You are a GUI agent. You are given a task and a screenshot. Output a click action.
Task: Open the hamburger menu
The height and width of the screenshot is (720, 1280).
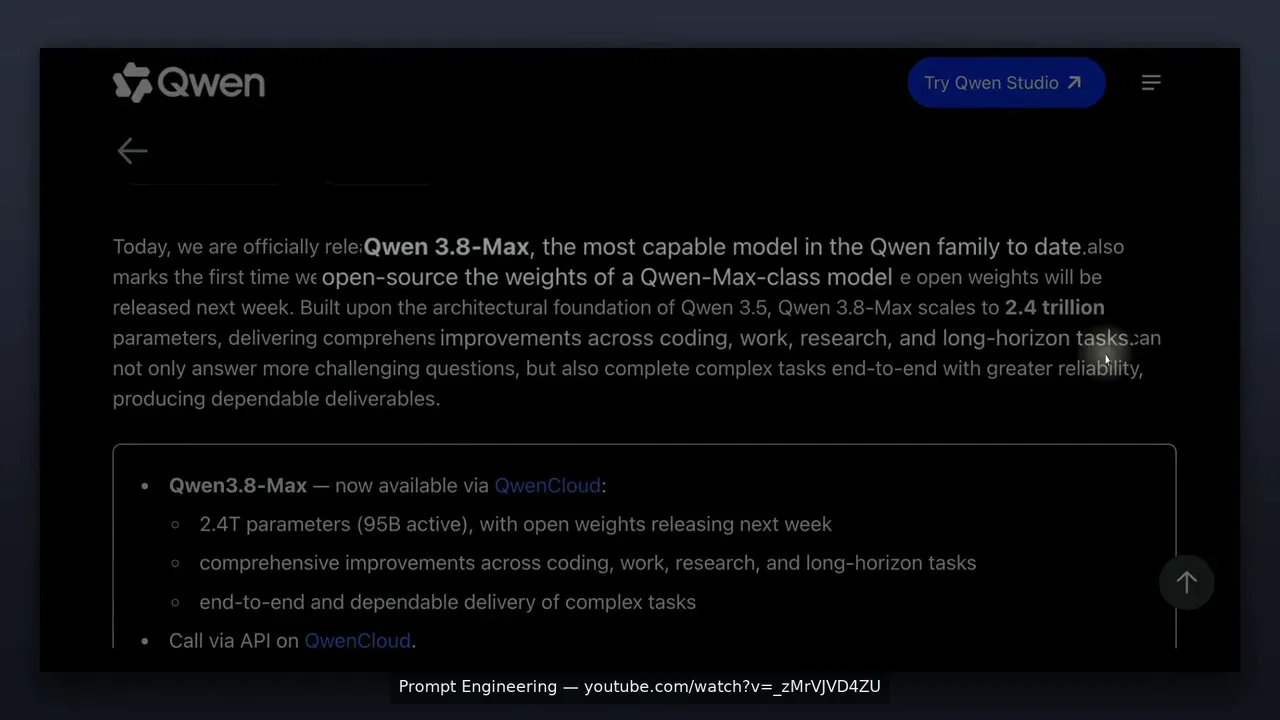coord(1151,83)
